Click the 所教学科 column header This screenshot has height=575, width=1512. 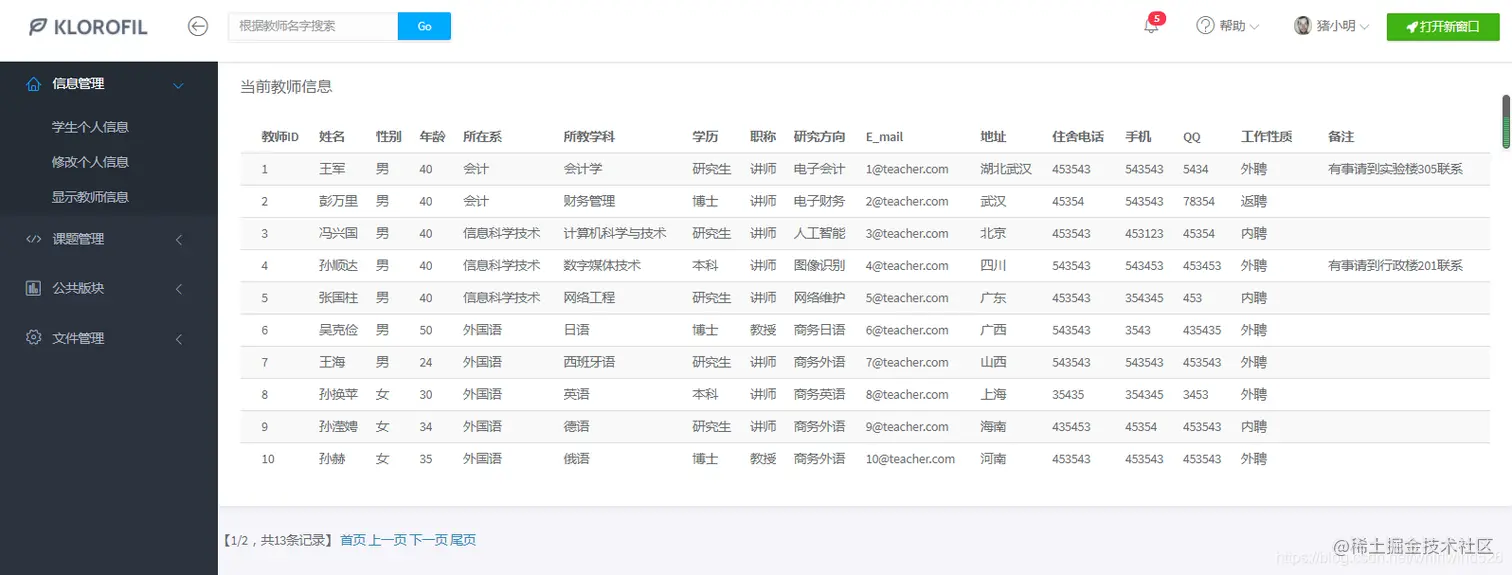[x=589, y=137]
